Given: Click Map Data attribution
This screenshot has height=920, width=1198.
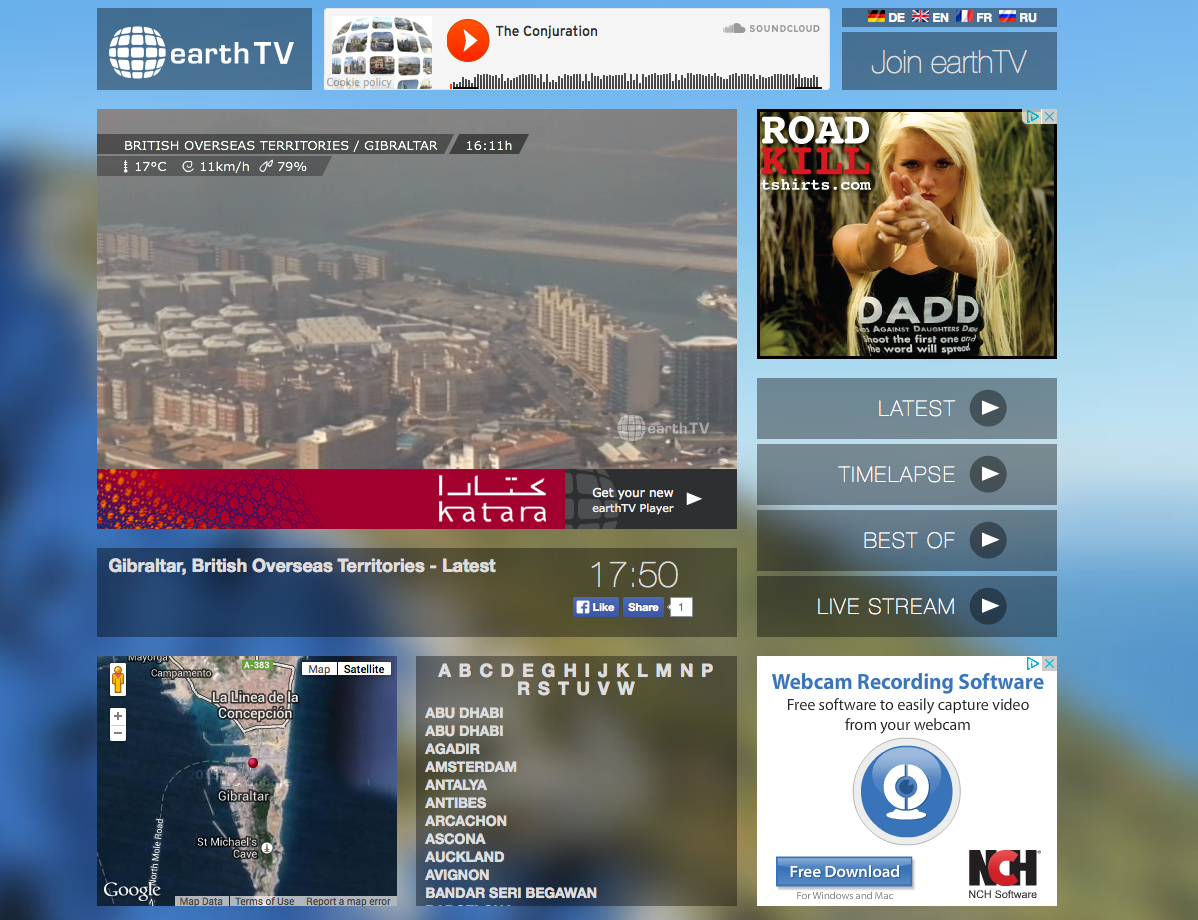Looking at the screenshot, I should pos(202,902).
